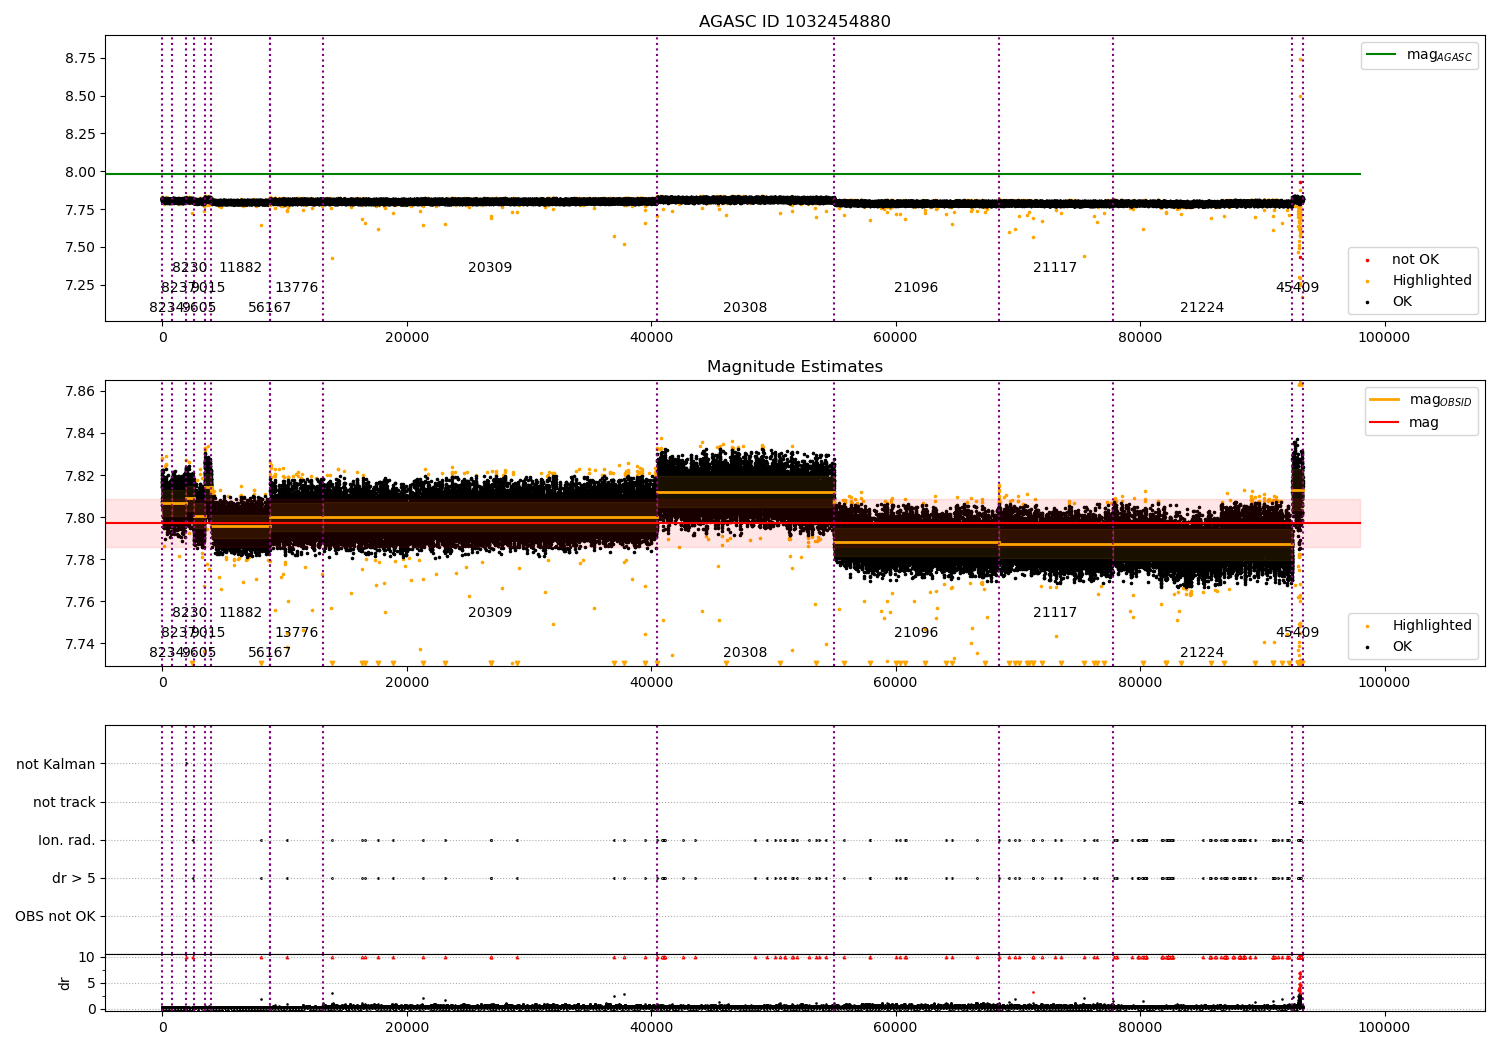Click obsid label 21224 in Magnitude Estimates plot
Viewport: 1500px width, 1050px height.
click(x=1202, y=653)
